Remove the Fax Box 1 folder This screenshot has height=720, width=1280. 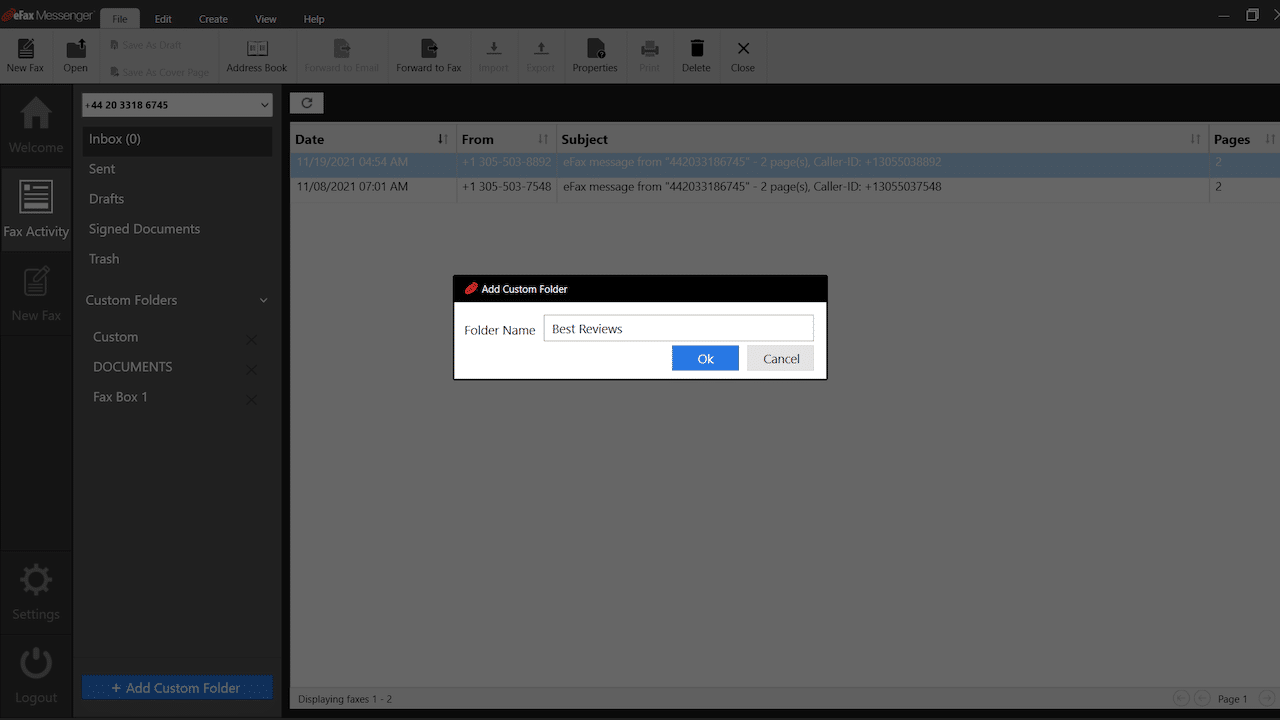tap(251, 399)
